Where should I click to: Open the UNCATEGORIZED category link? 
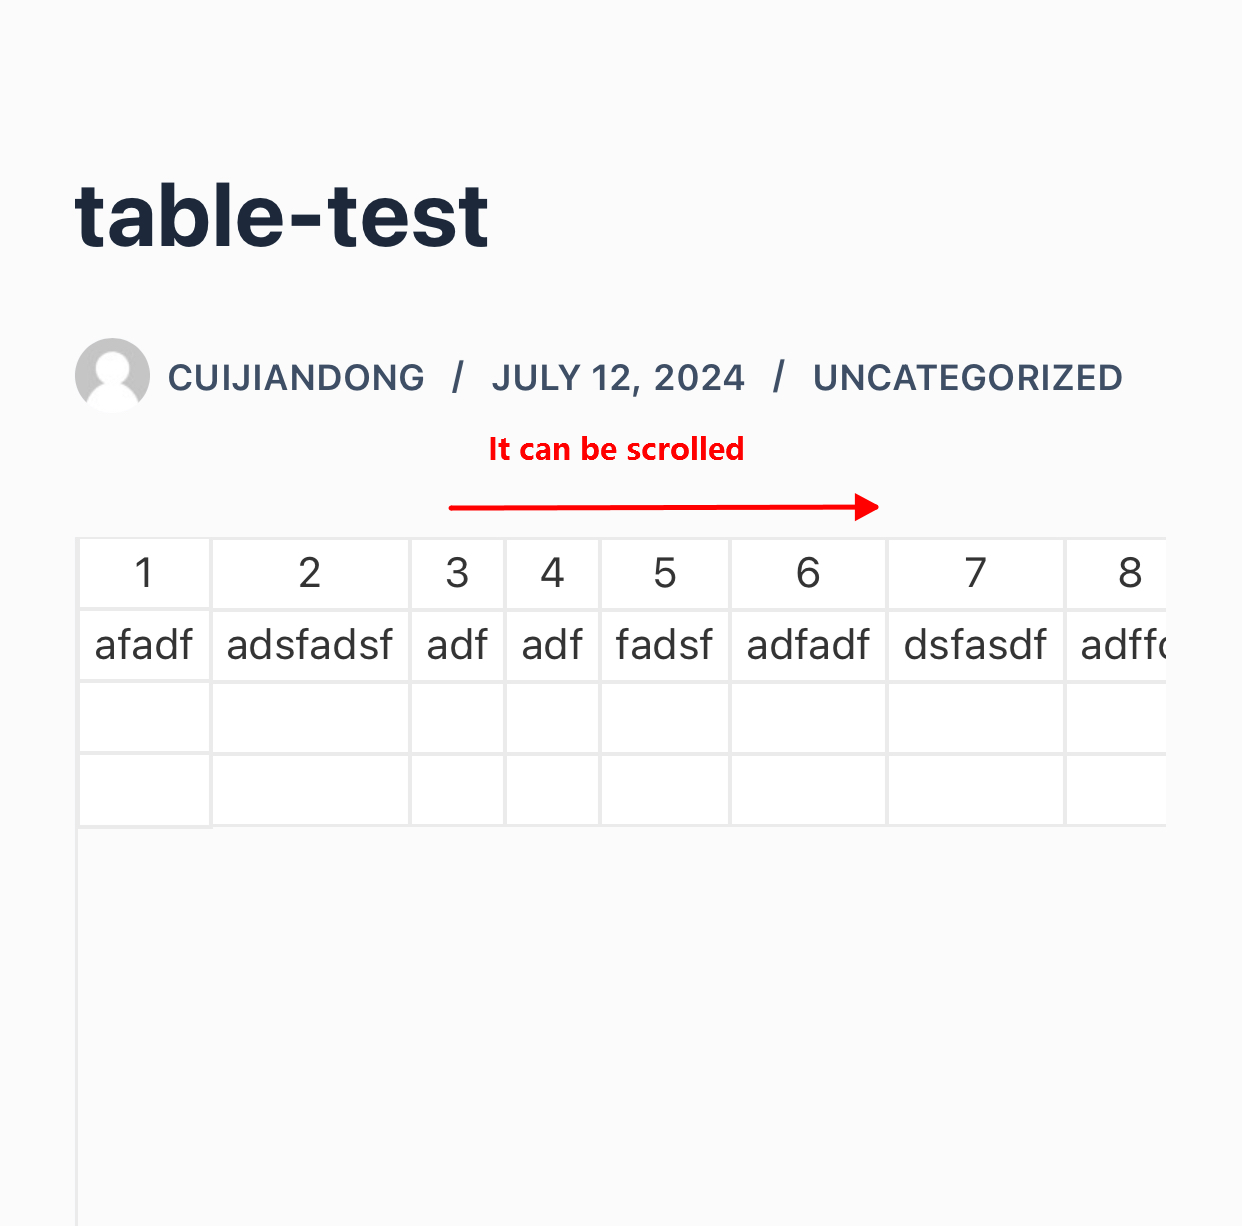coord(967,378)
